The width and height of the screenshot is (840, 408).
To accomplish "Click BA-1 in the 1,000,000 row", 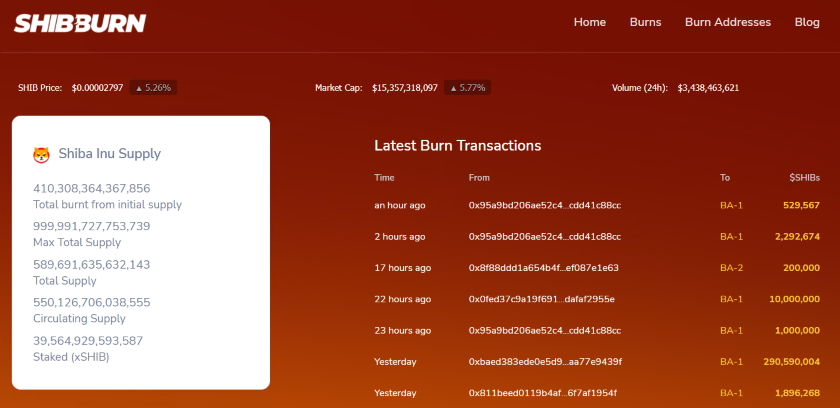I will [731, 330].
